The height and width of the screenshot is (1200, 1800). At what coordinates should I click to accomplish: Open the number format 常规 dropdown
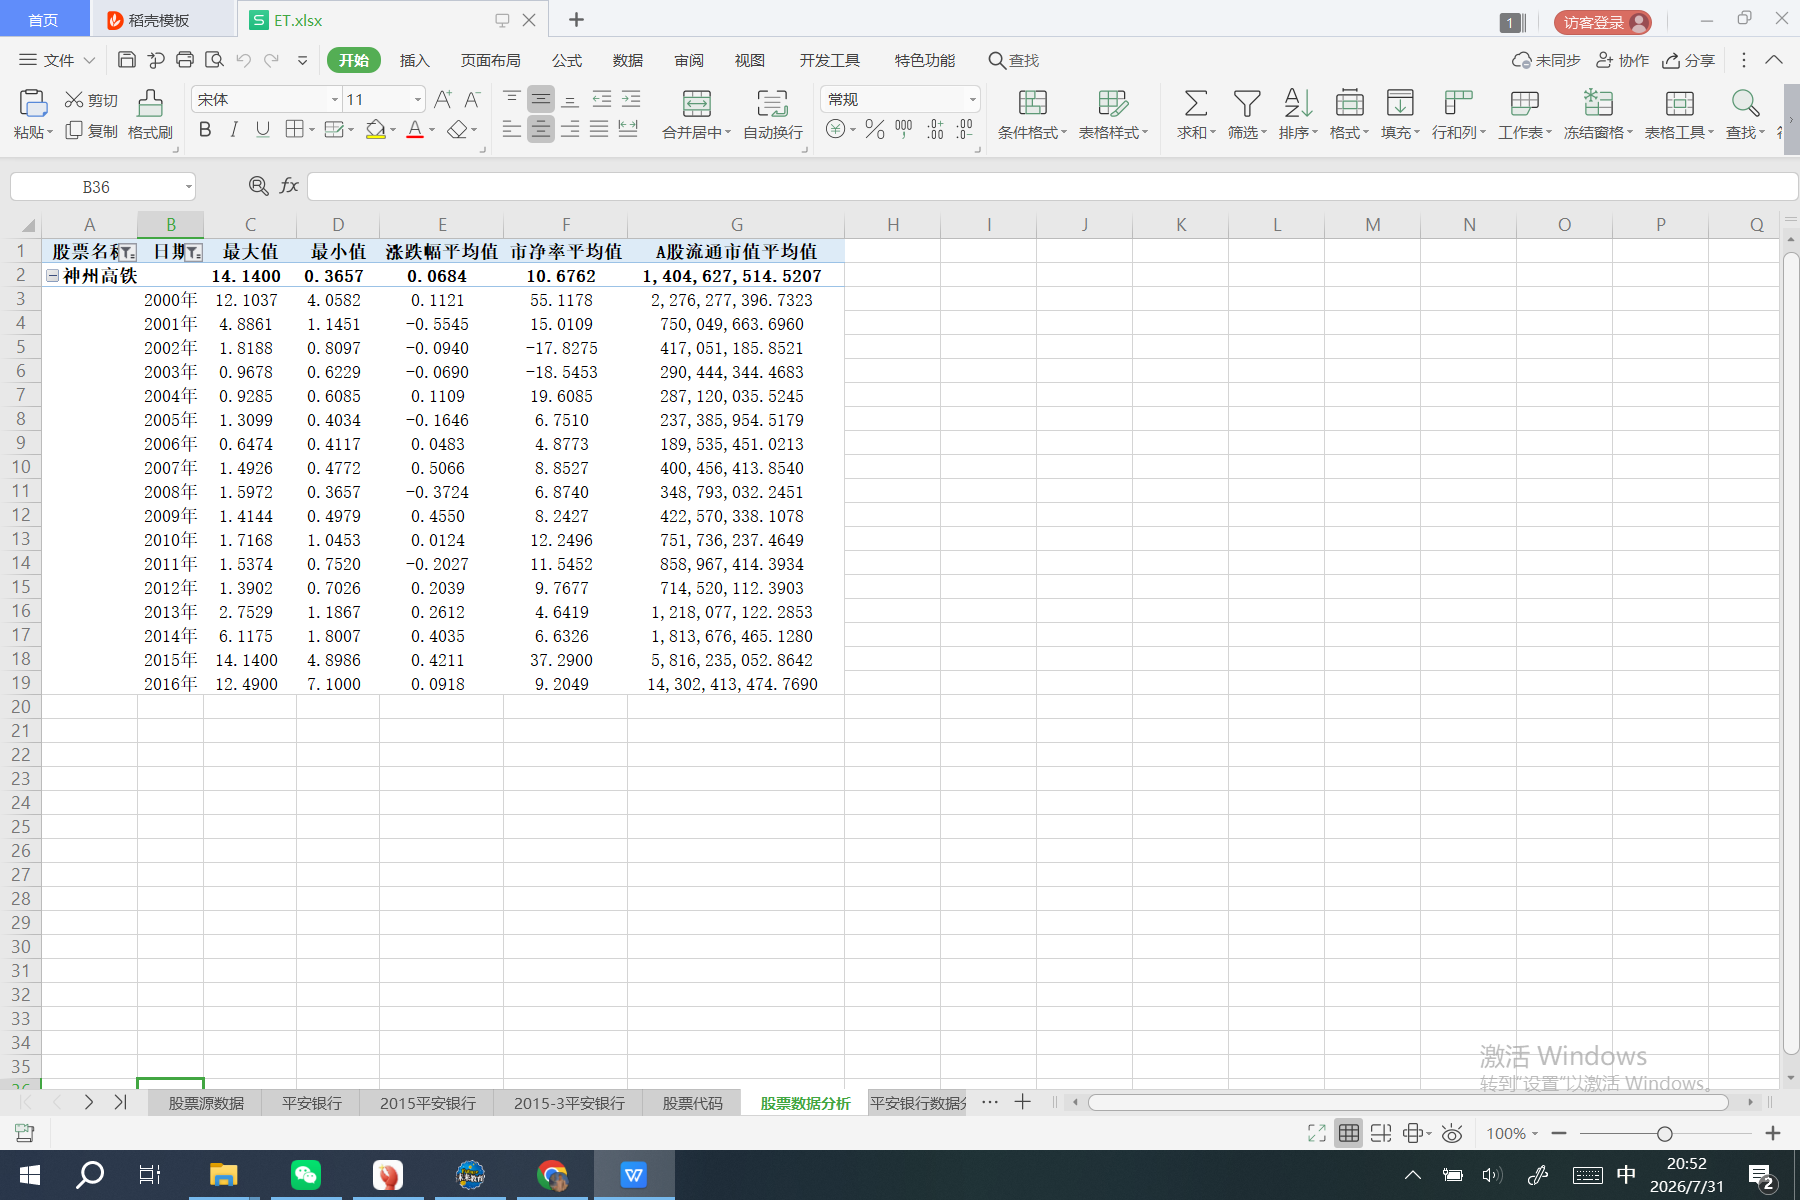pyautogui.click(x=972, y=100)
